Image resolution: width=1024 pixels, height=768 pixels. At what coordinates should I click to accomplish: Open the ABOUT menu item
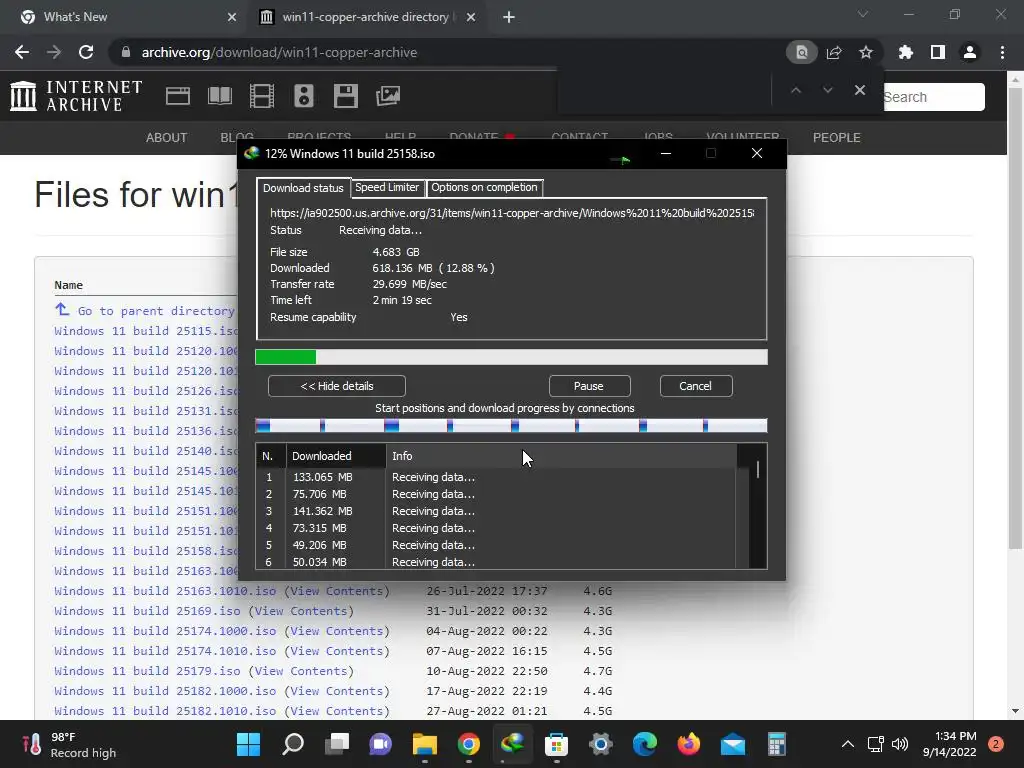[167, 138]
